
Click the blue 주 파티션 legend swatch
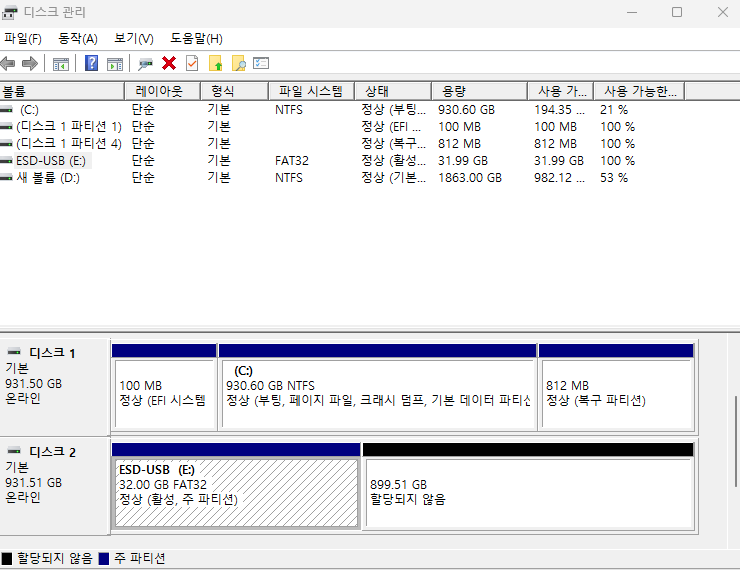tap(104, 559)
